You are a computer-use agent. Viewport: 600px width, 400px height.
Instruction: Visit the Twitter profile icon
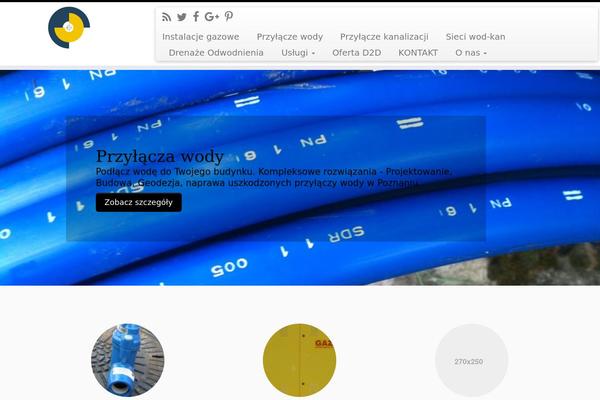[x=182, y=17]
